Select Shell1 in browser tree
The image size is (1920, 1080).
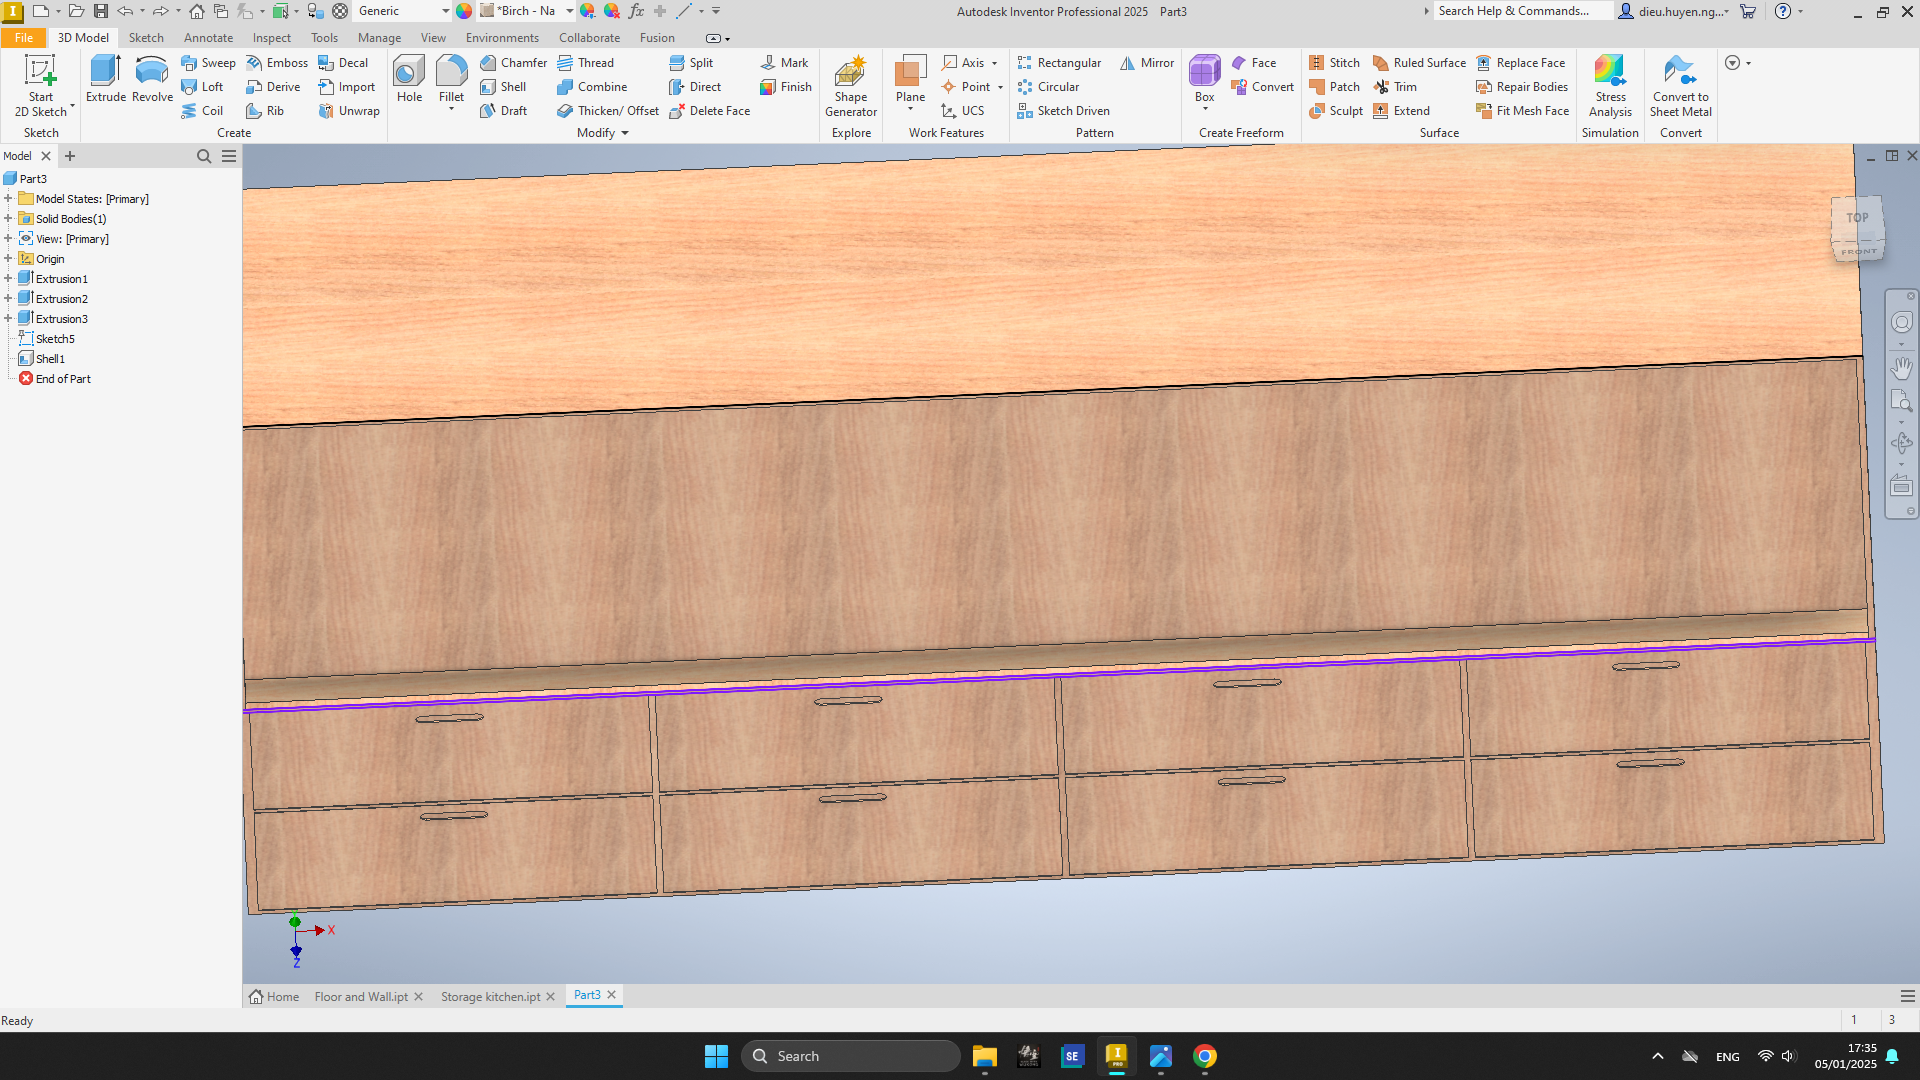coord(50,359)
